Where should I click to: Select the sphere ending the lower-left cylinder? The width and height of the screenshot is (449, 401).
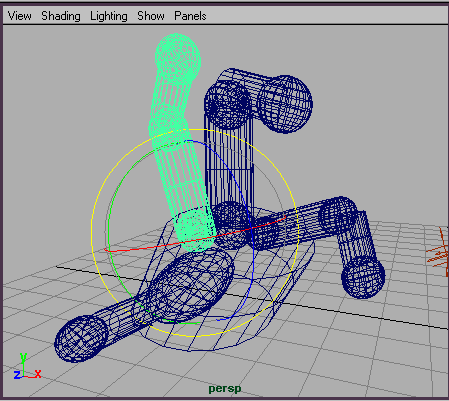pyautogui.click(x=81, y=339)
